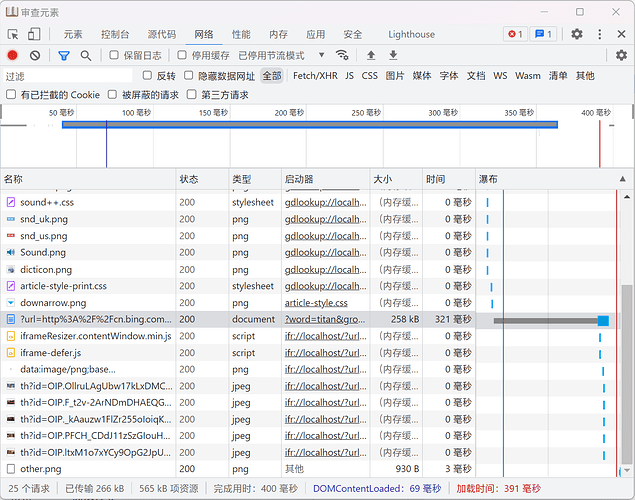This screenshot has width=635, height=500.
Task: Check 有已拦截的 Cookie checkbox
Action: tap(11, 94)
